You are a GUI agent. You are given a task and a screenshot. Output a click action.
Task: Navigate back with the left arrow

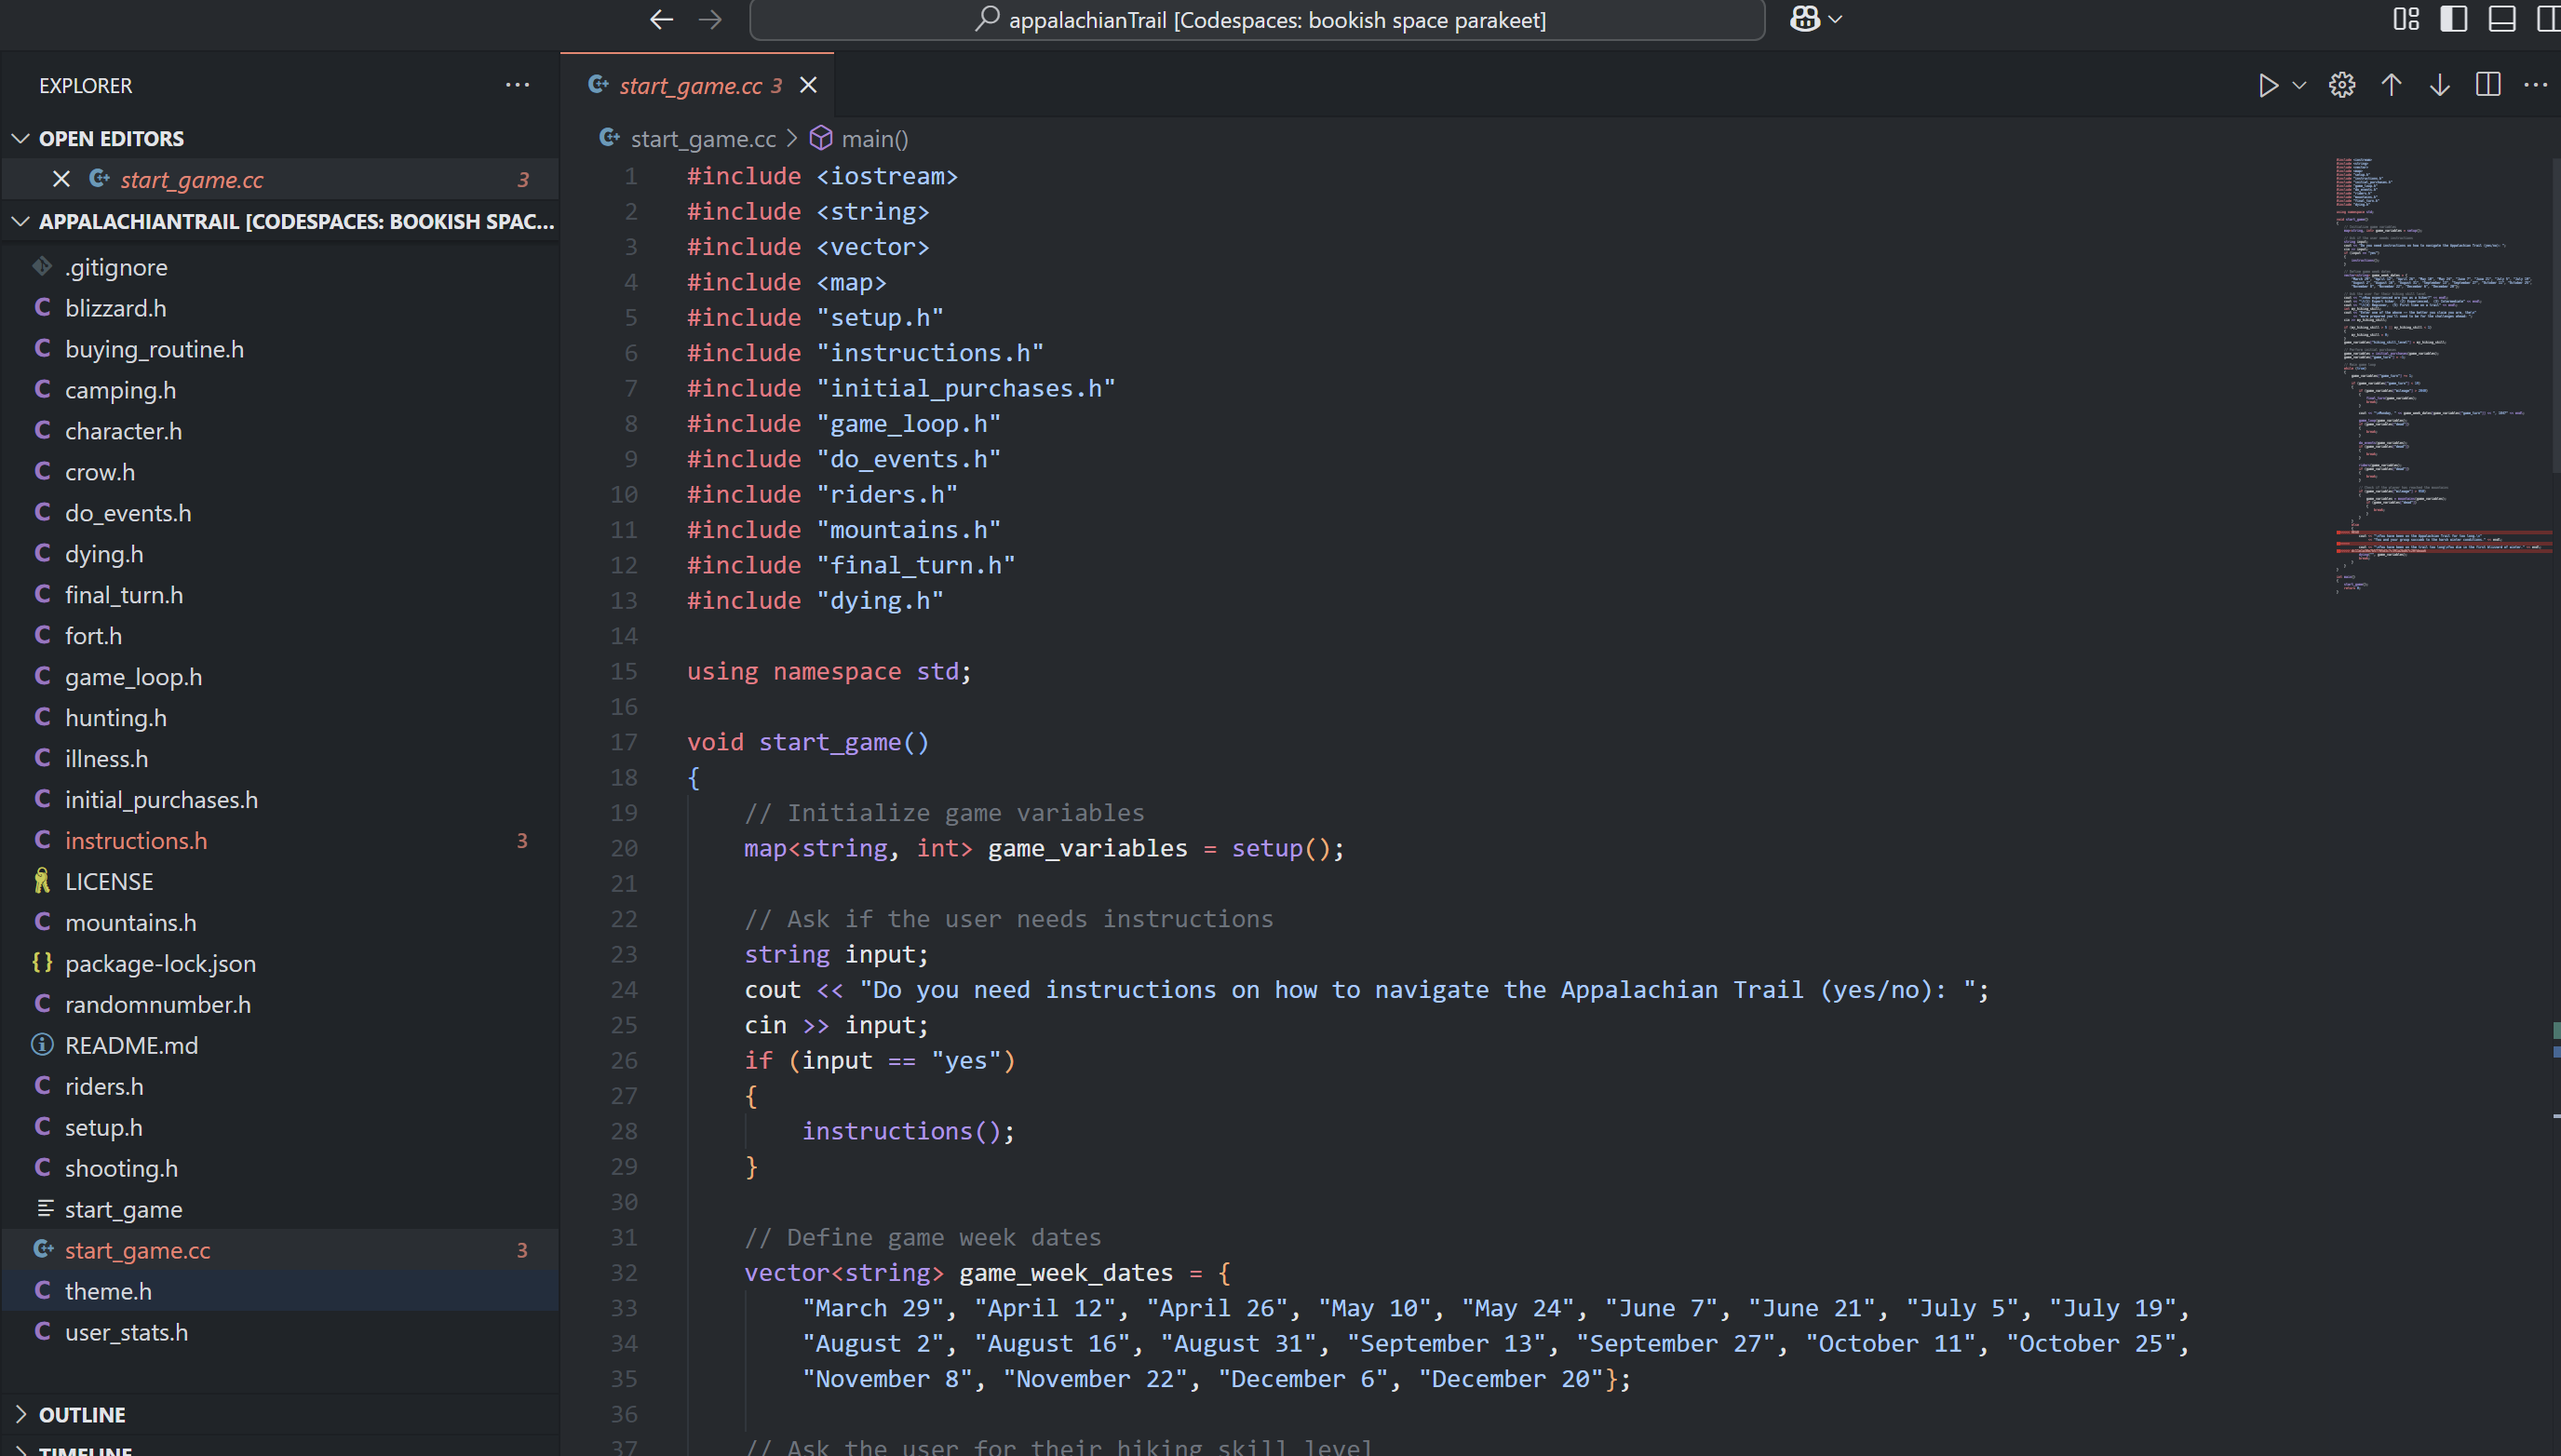(661, 19)
